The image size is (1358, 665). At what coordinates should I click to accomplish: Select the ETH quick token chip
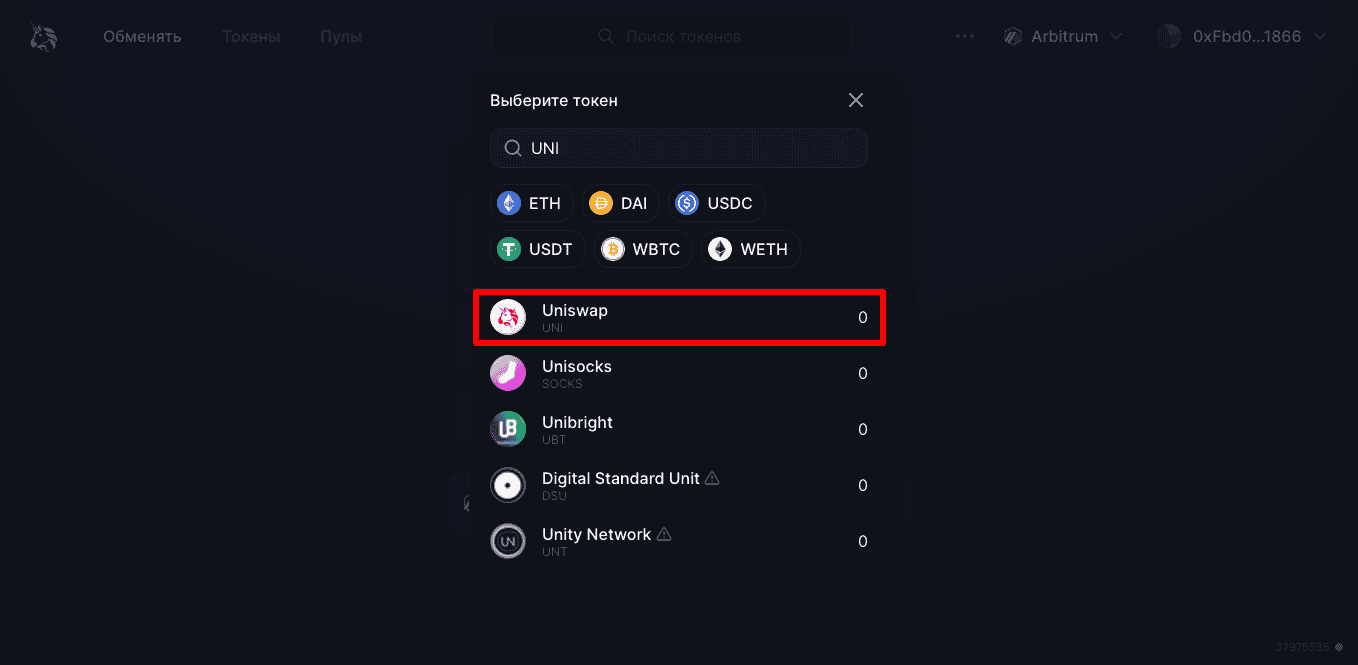[531, 203]
